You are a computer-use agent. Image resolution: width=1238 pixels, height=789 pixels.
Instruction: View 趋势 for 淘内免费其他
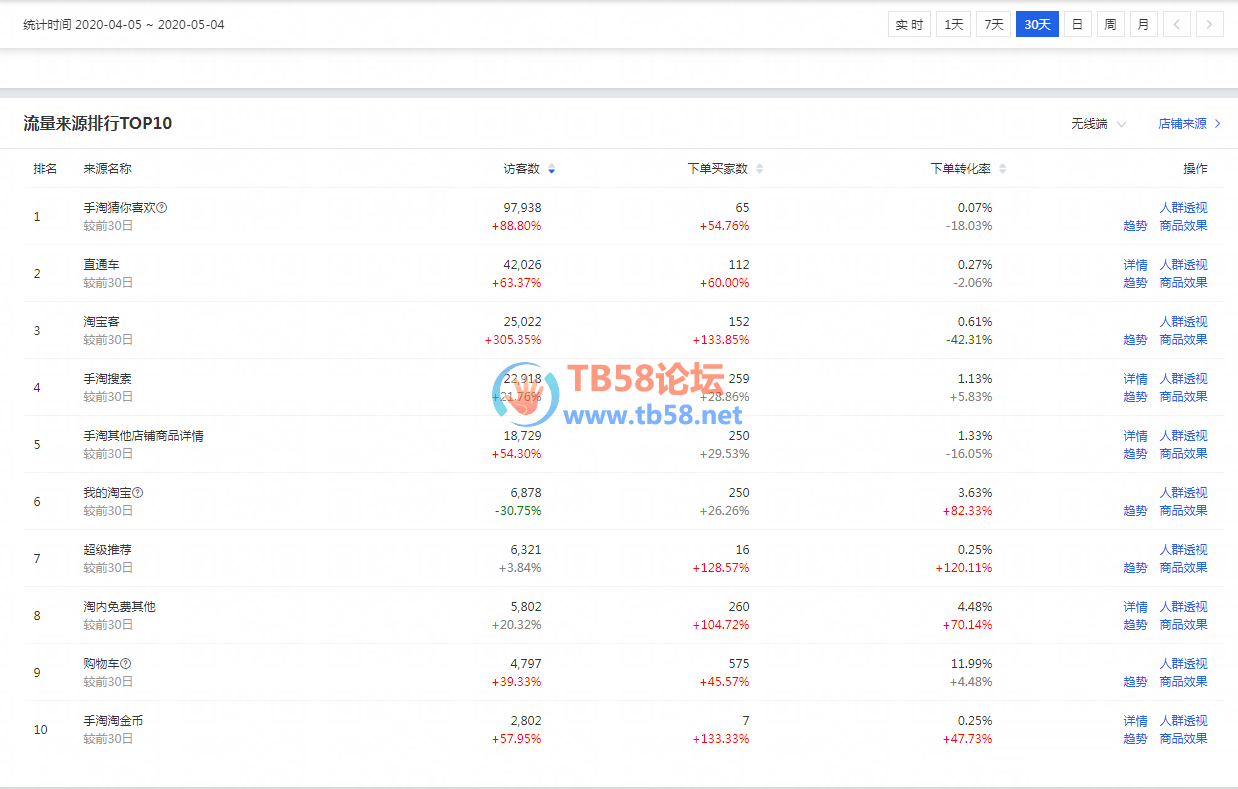click(x=1135, y=625)
